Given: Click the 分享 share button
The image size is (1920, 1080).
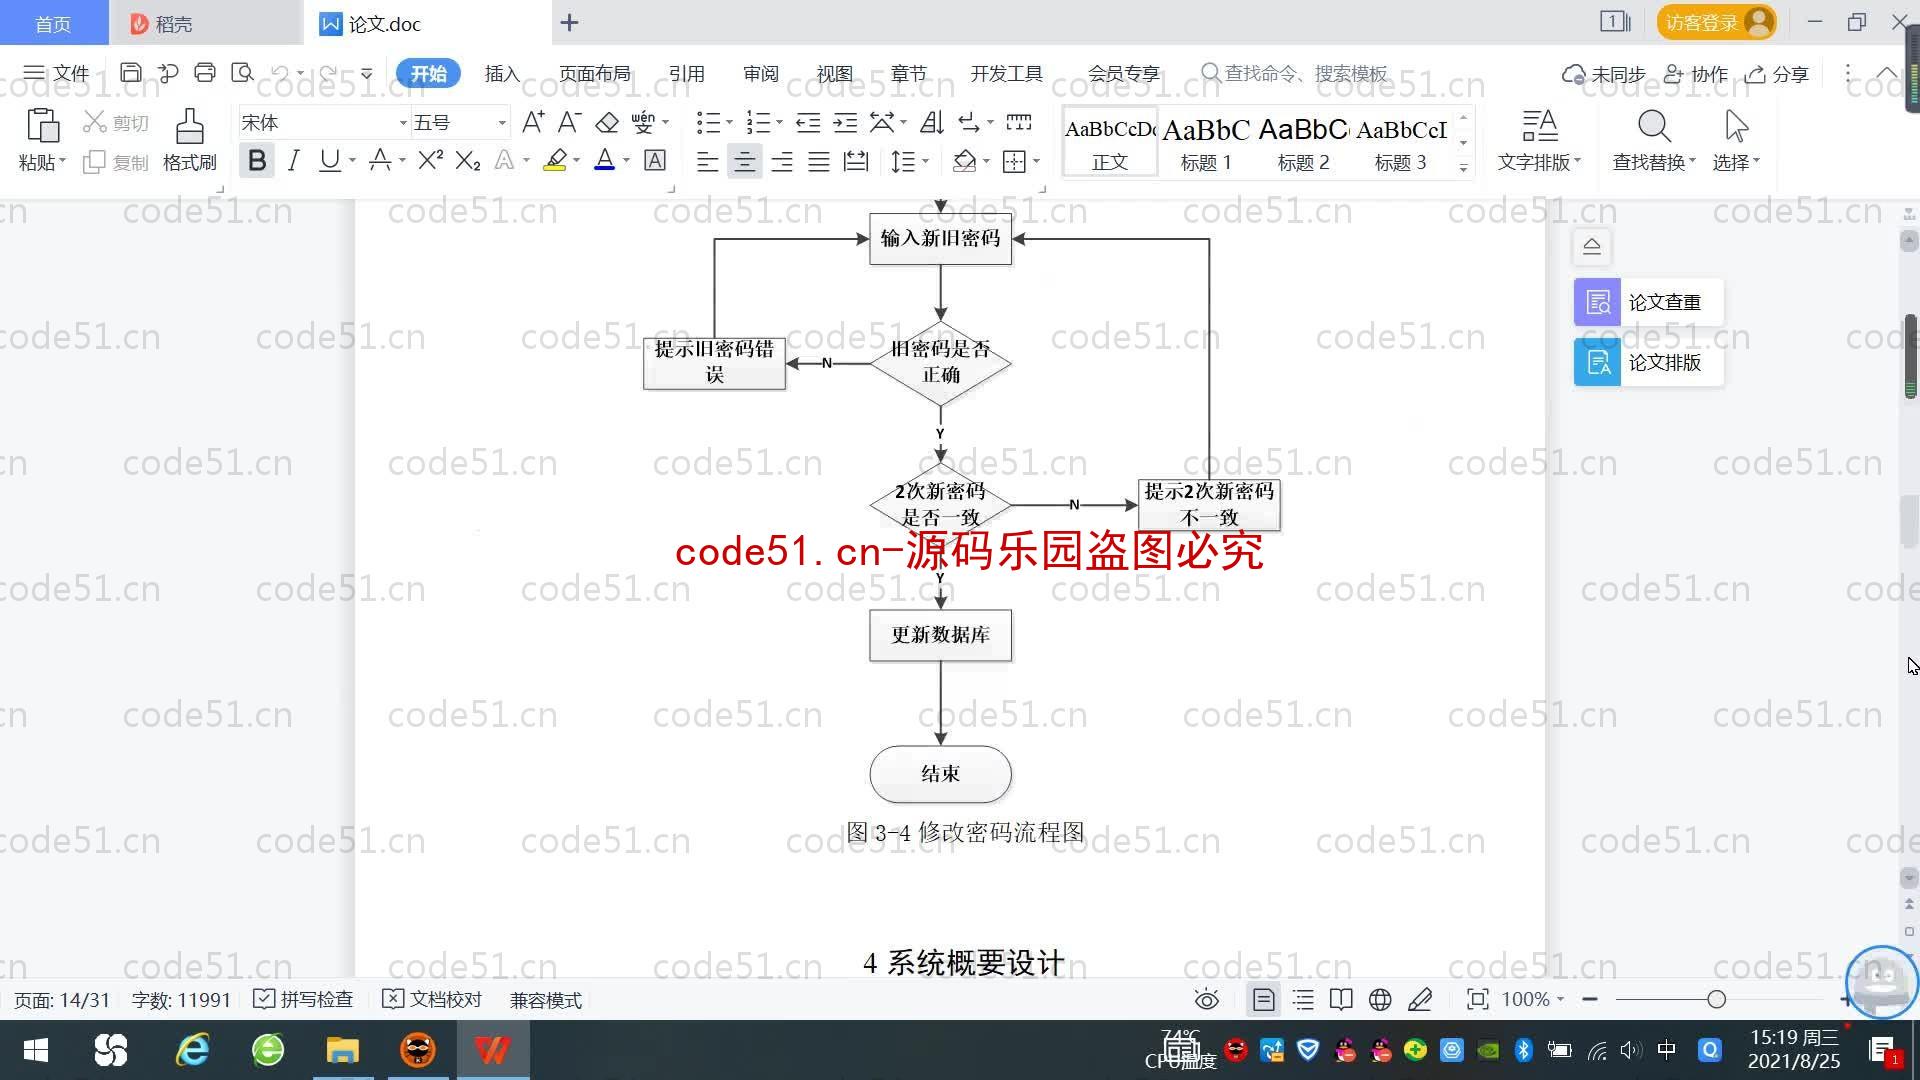Looking at the screenshot, I should tap(1777, 74).
